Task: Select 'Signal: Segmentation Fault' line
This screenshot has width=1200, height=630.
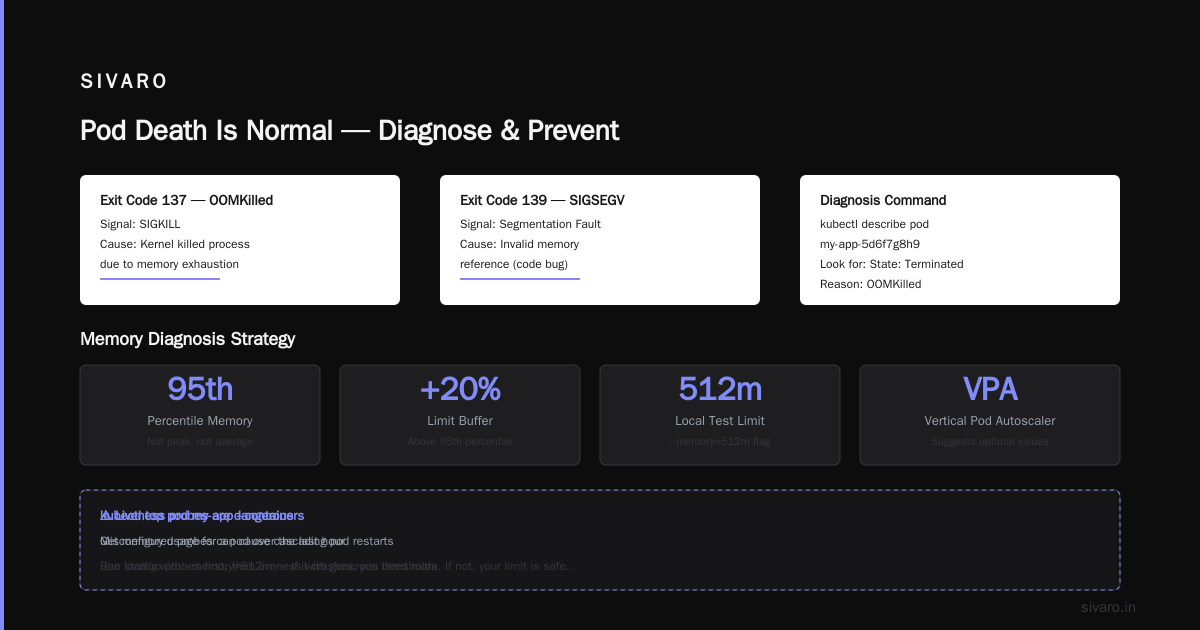Action: tap(530, 224)
